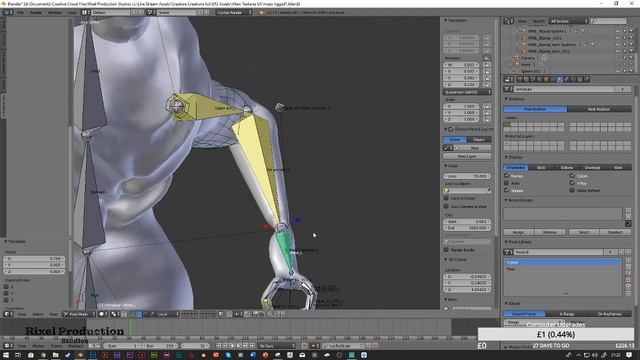Select the Wave pose in Pose Library

[x=562, y=262]
